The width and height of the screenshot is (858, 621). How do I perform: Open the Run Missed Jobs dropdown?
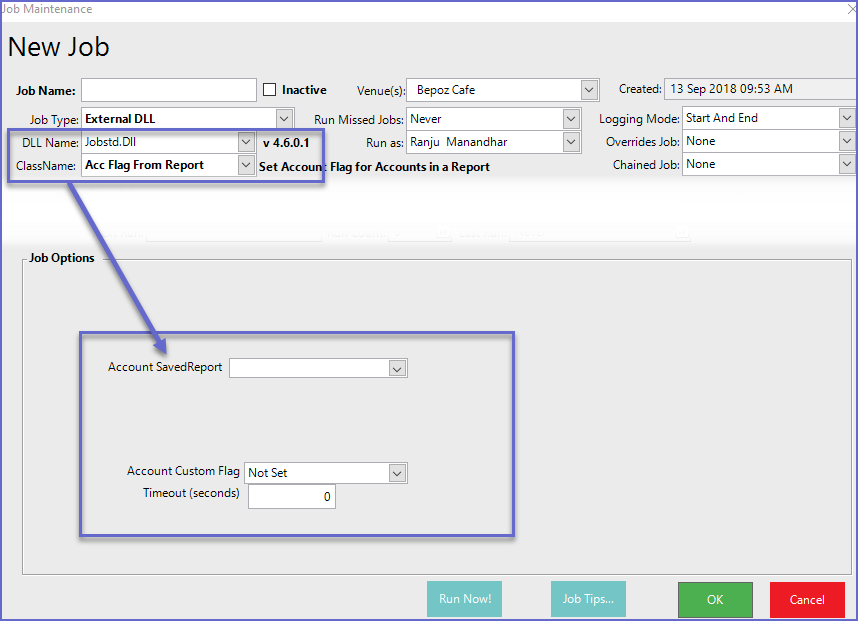pos(570,119)
